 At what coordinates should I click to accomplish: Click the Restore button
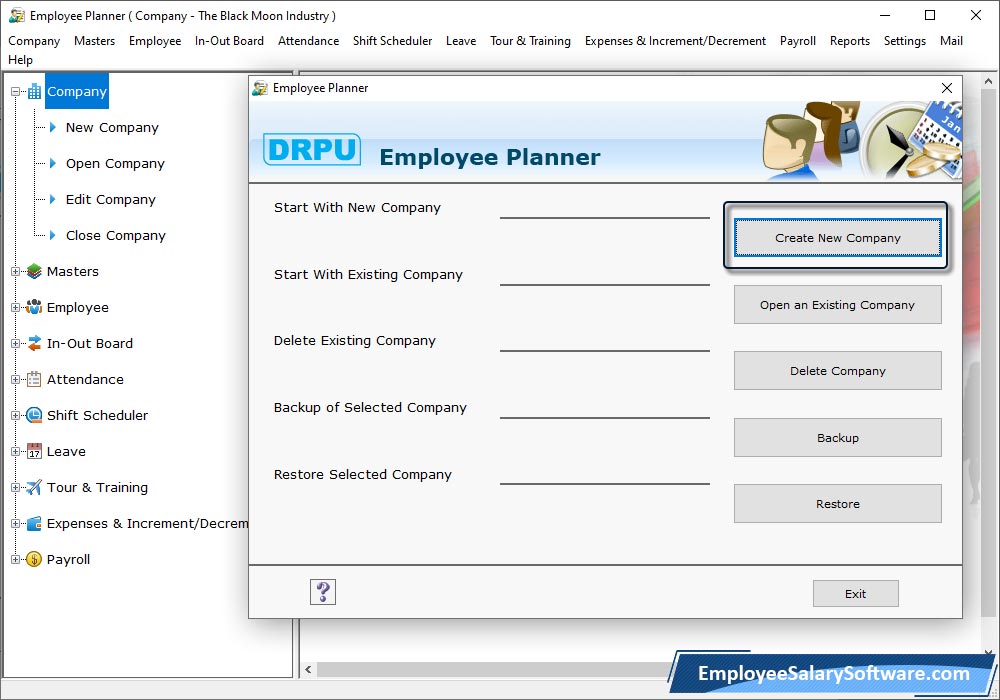837,504
